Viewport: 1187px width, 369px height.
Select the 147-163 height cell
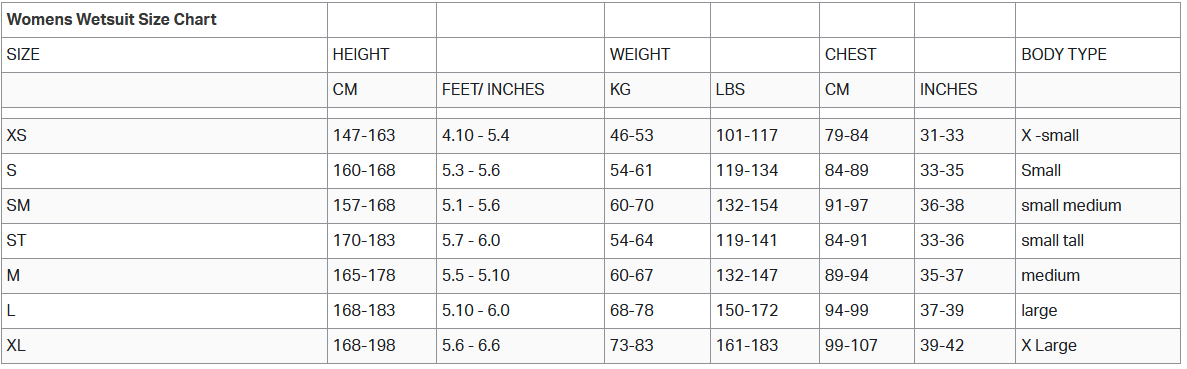[x=364, y=136]
